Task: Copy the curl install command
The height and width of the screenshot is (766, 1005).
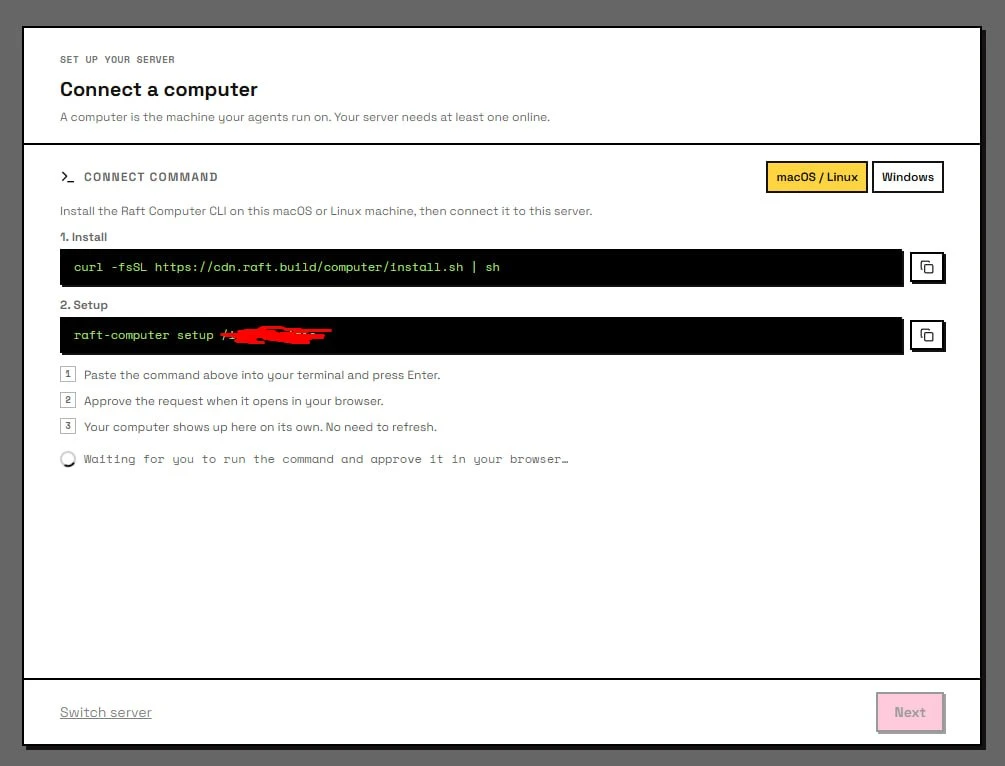Action: (927, 267)
